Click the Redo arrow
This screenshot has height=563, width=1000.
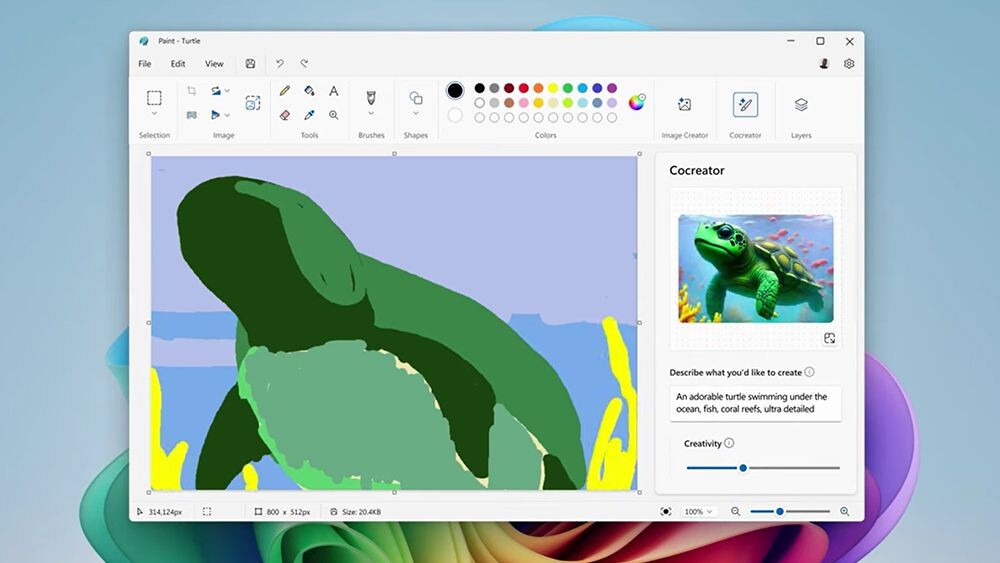(304, 64)
